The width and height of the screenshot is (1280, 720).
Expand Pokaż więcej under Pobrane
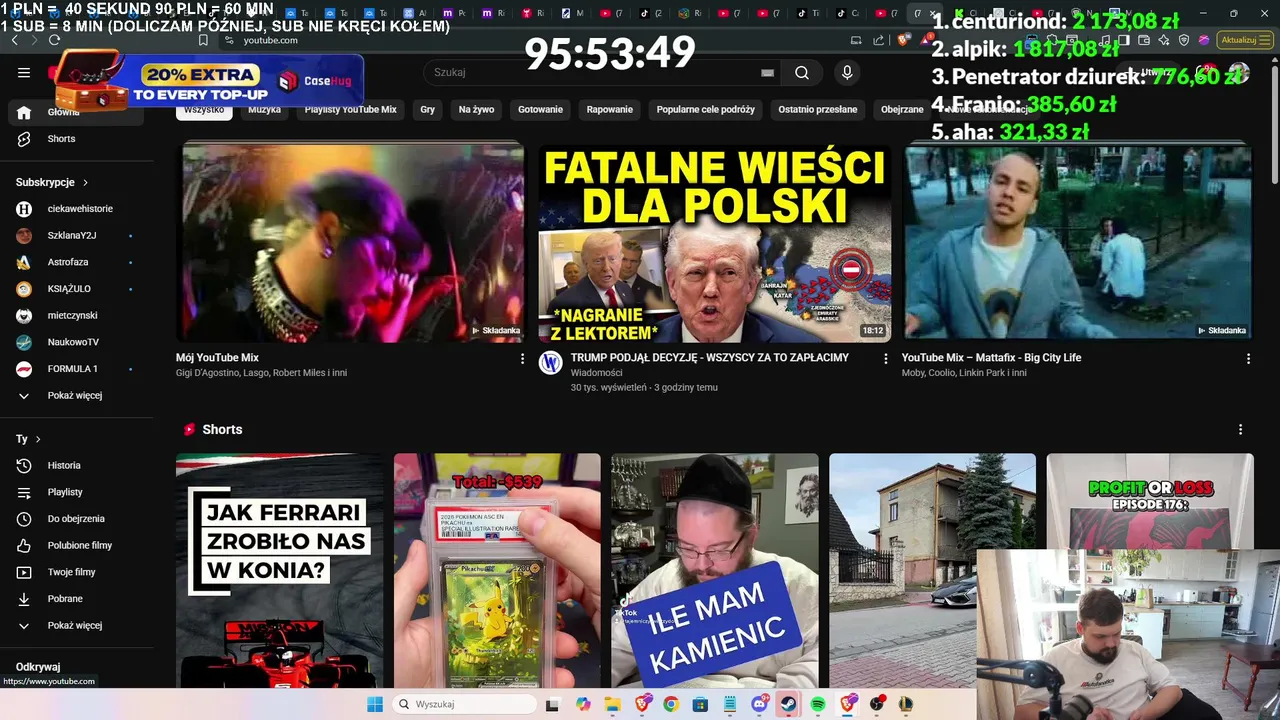(x=77, y=626)
